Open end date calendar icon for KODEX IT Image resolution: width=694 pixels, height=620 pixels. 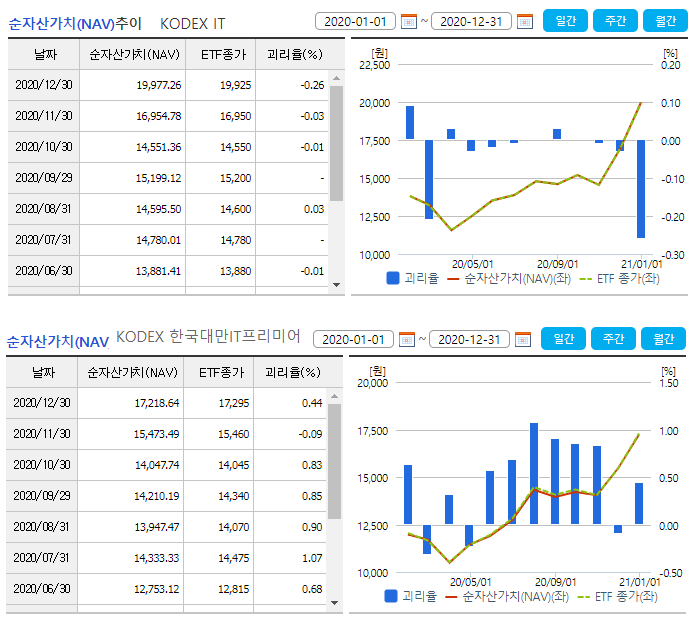(524, 21)
